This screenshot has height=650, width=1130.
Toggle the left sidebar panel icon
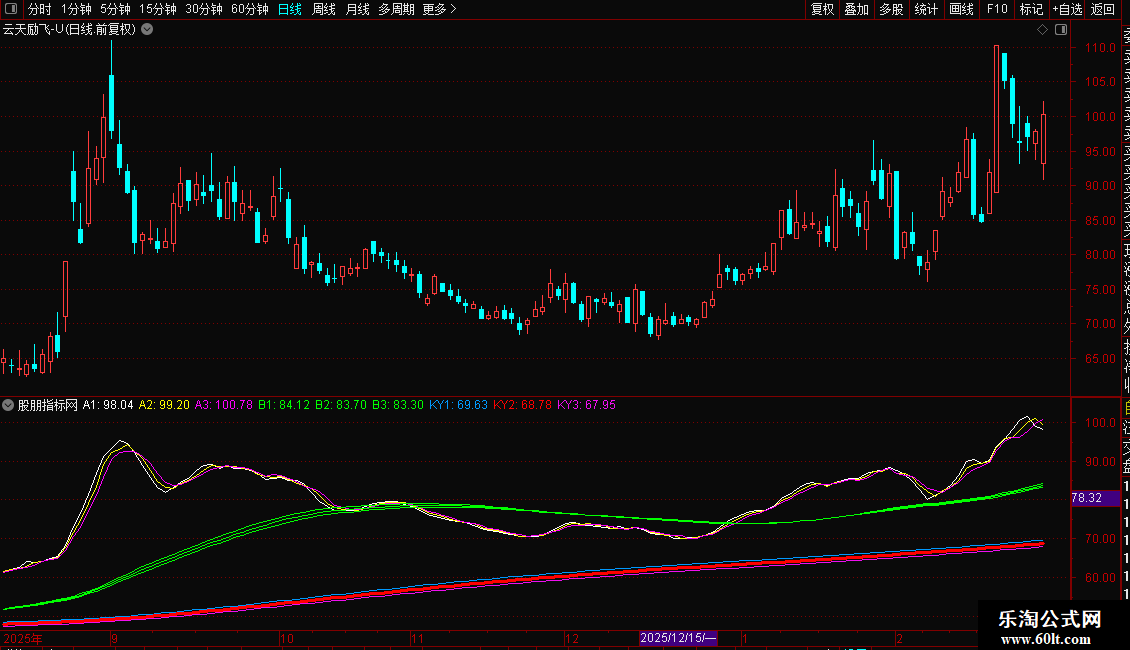11,9
